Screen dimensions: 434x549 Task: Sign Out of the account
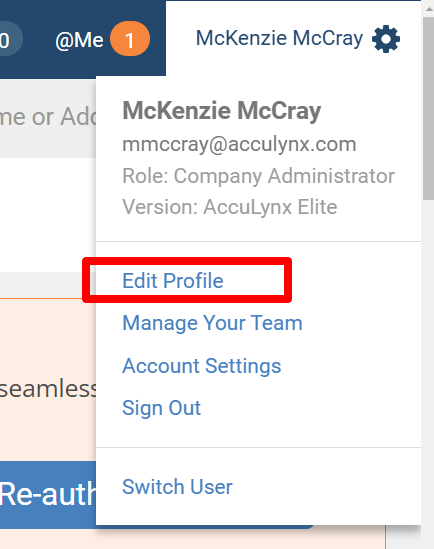click(x=161, y=408)
